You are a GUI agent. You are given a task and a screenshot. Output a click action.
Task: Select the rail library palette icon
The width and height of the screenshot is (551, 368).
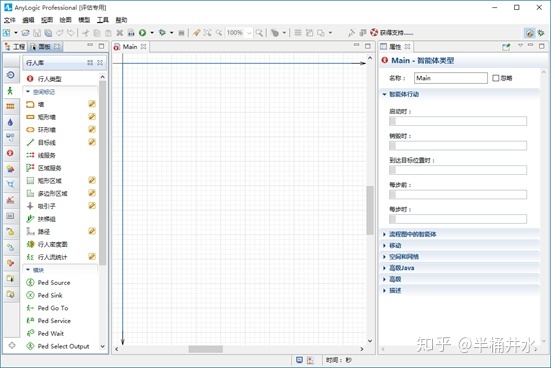[10, 106]
